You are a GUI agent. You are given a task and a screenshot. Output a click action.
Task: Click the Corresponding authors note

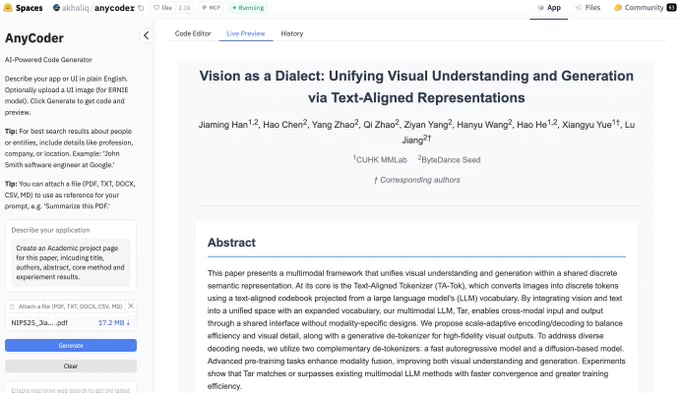tap(417, 180)
